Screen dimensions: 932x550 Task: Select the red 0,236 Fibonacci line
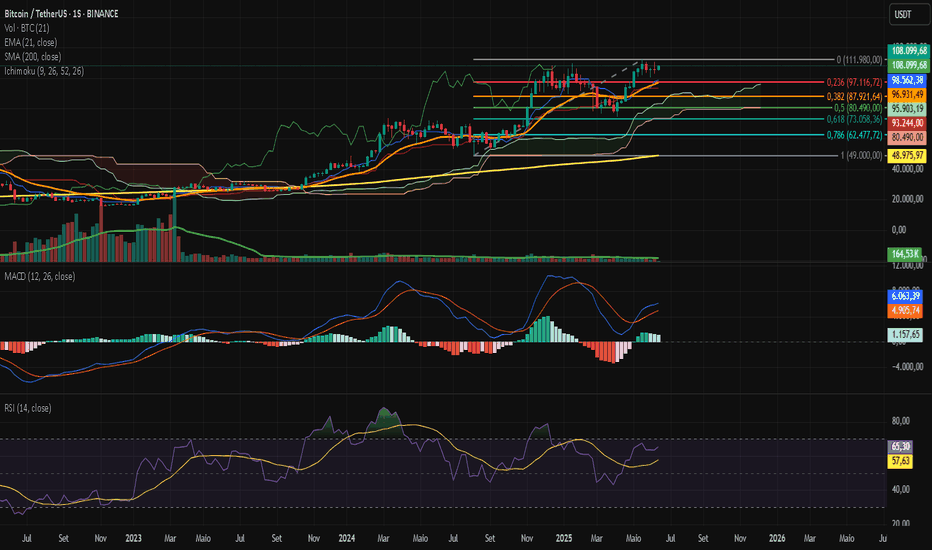649,82
